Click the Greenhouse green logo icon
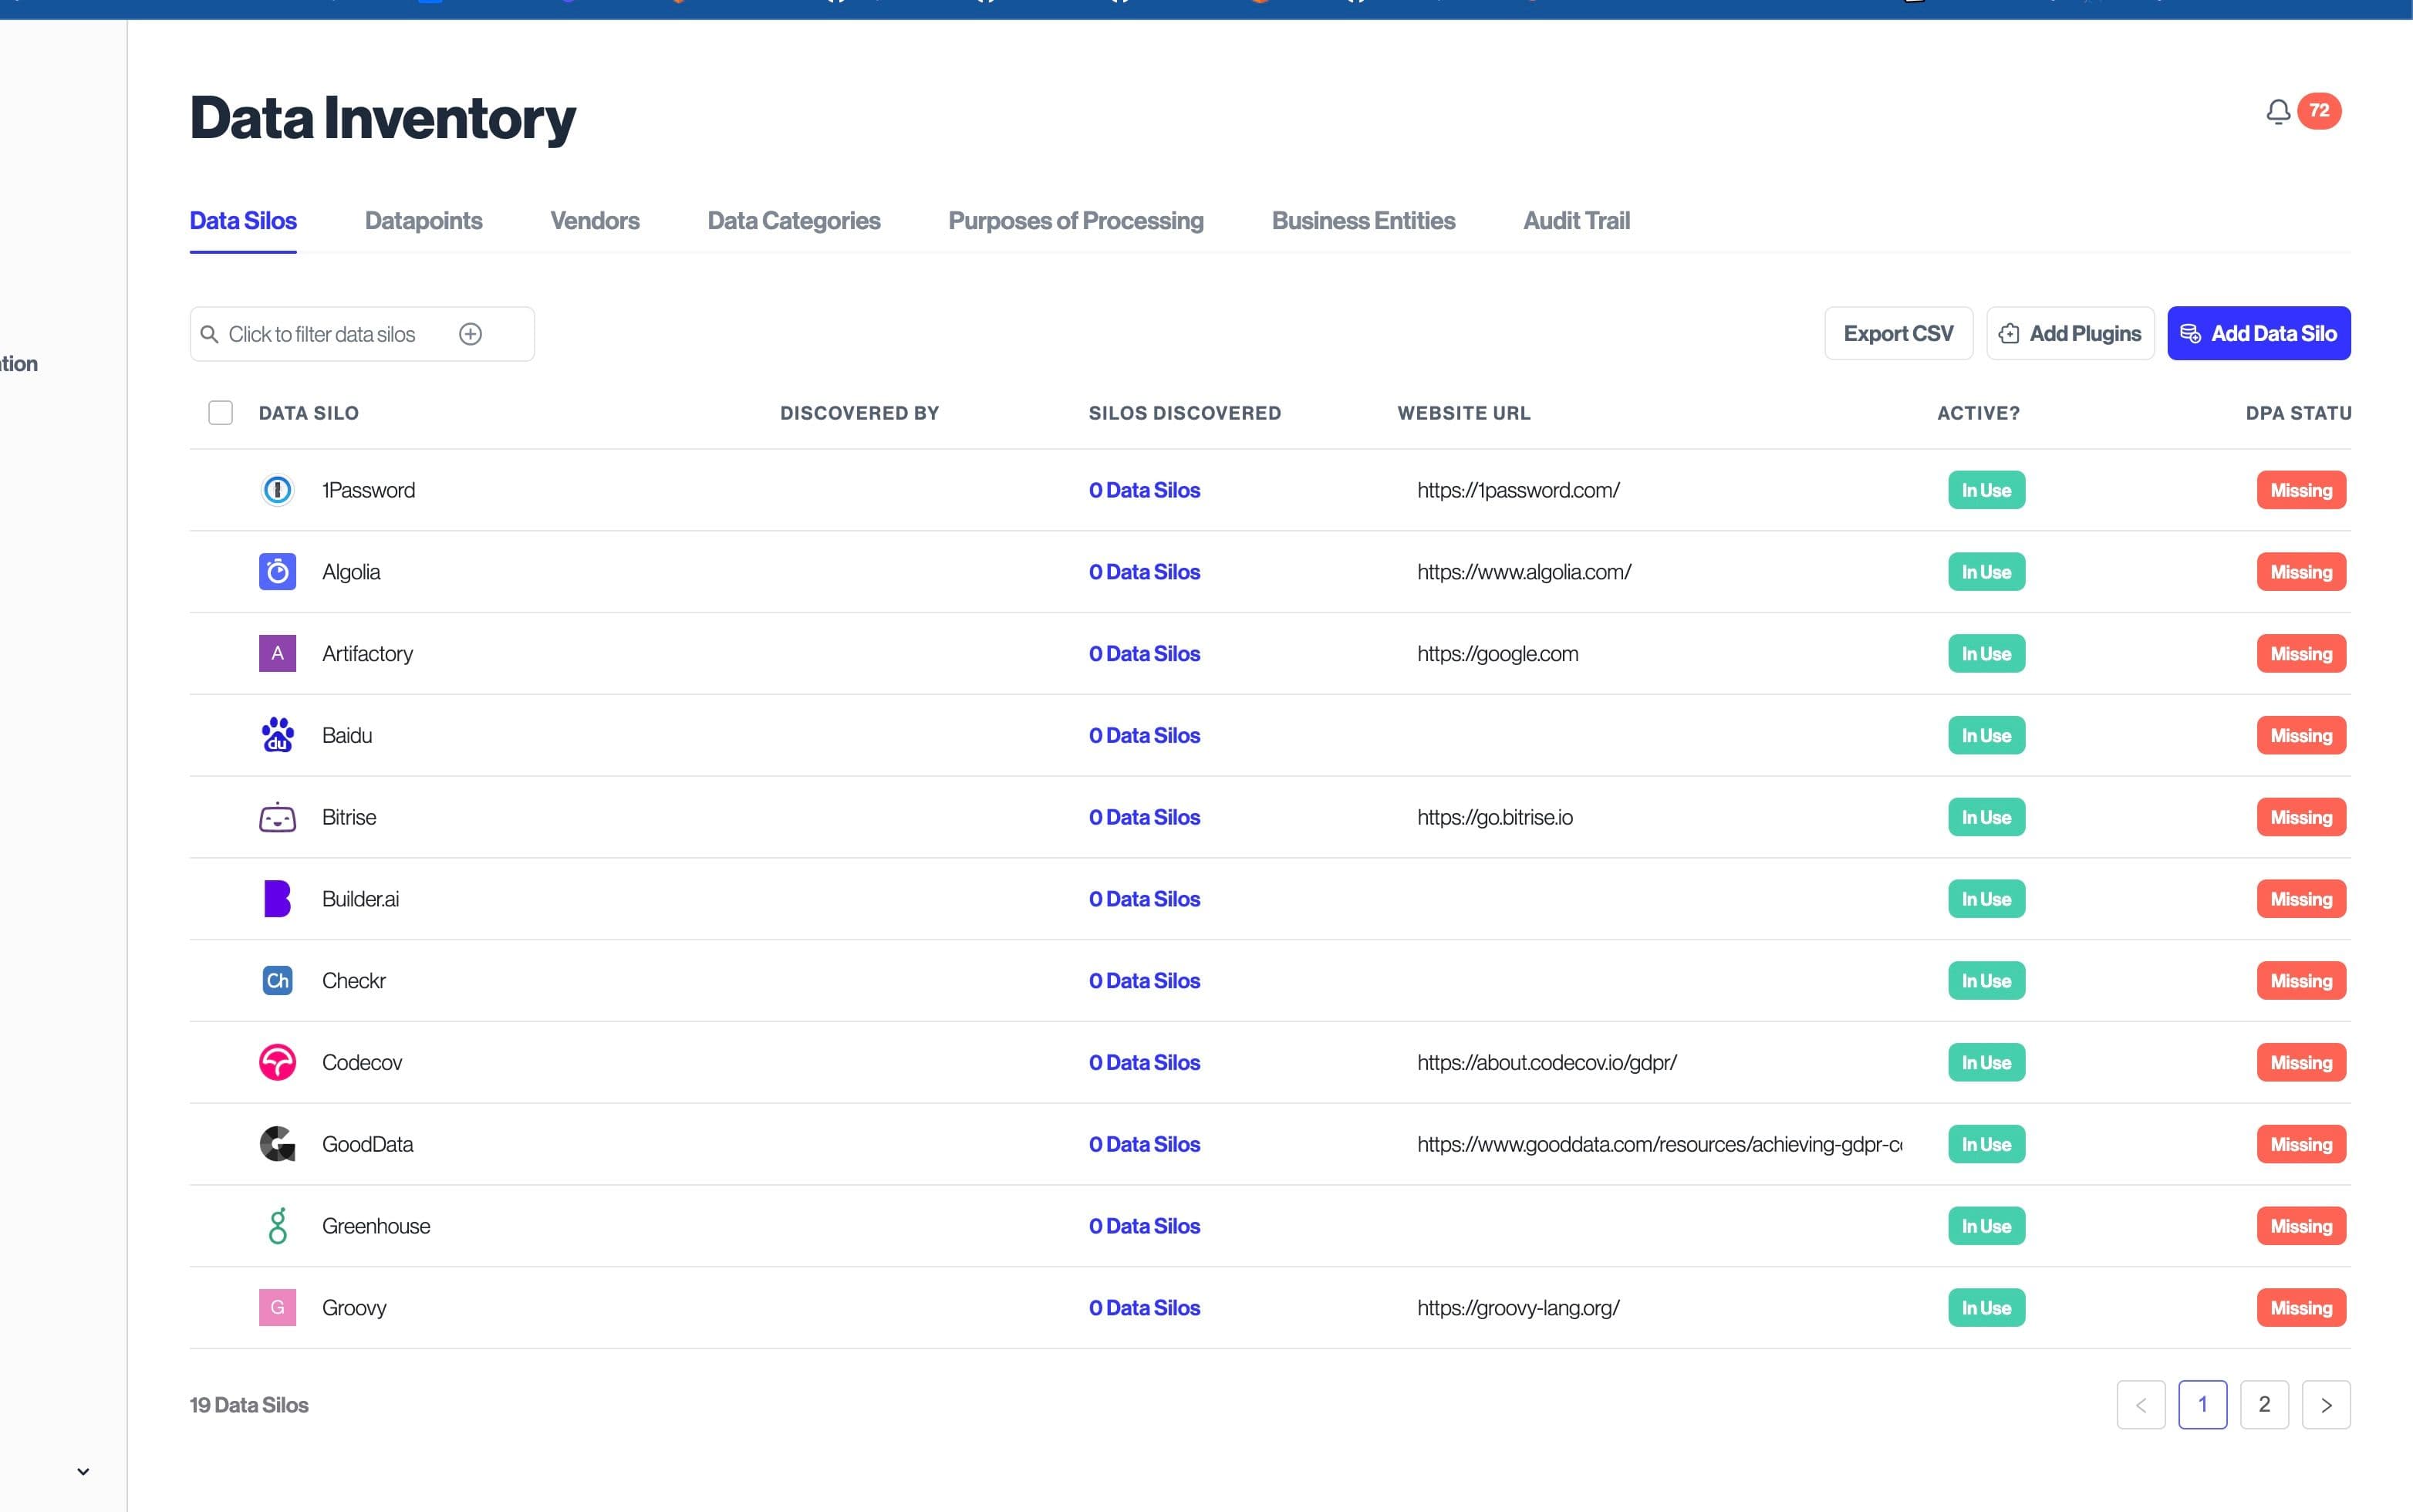This screenshot has height=1512, width=2413. point(277,1226)
